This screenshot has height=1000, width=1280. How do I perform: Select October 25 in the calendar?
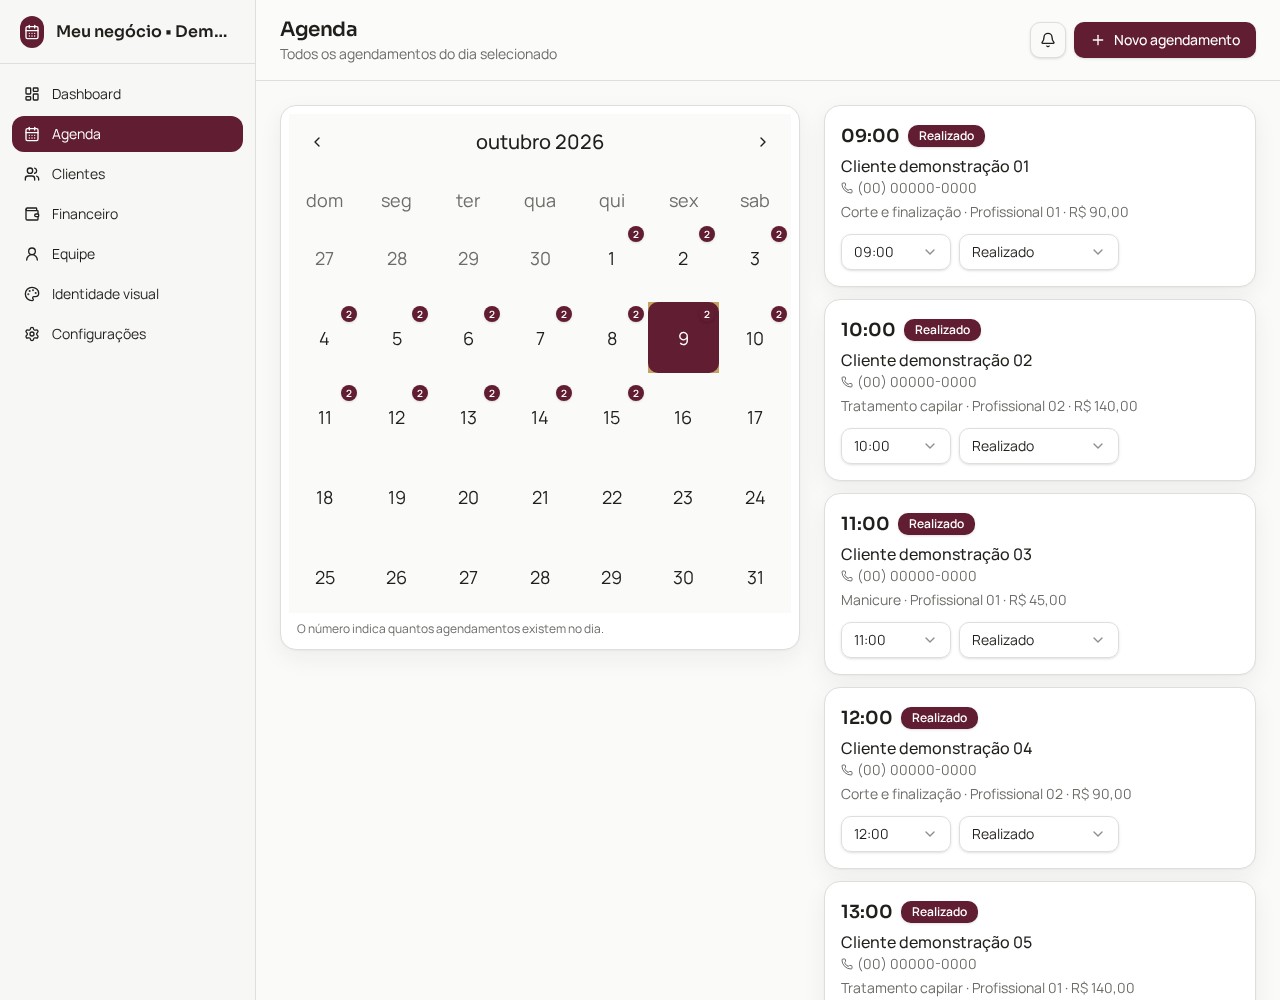coord(325,578)
